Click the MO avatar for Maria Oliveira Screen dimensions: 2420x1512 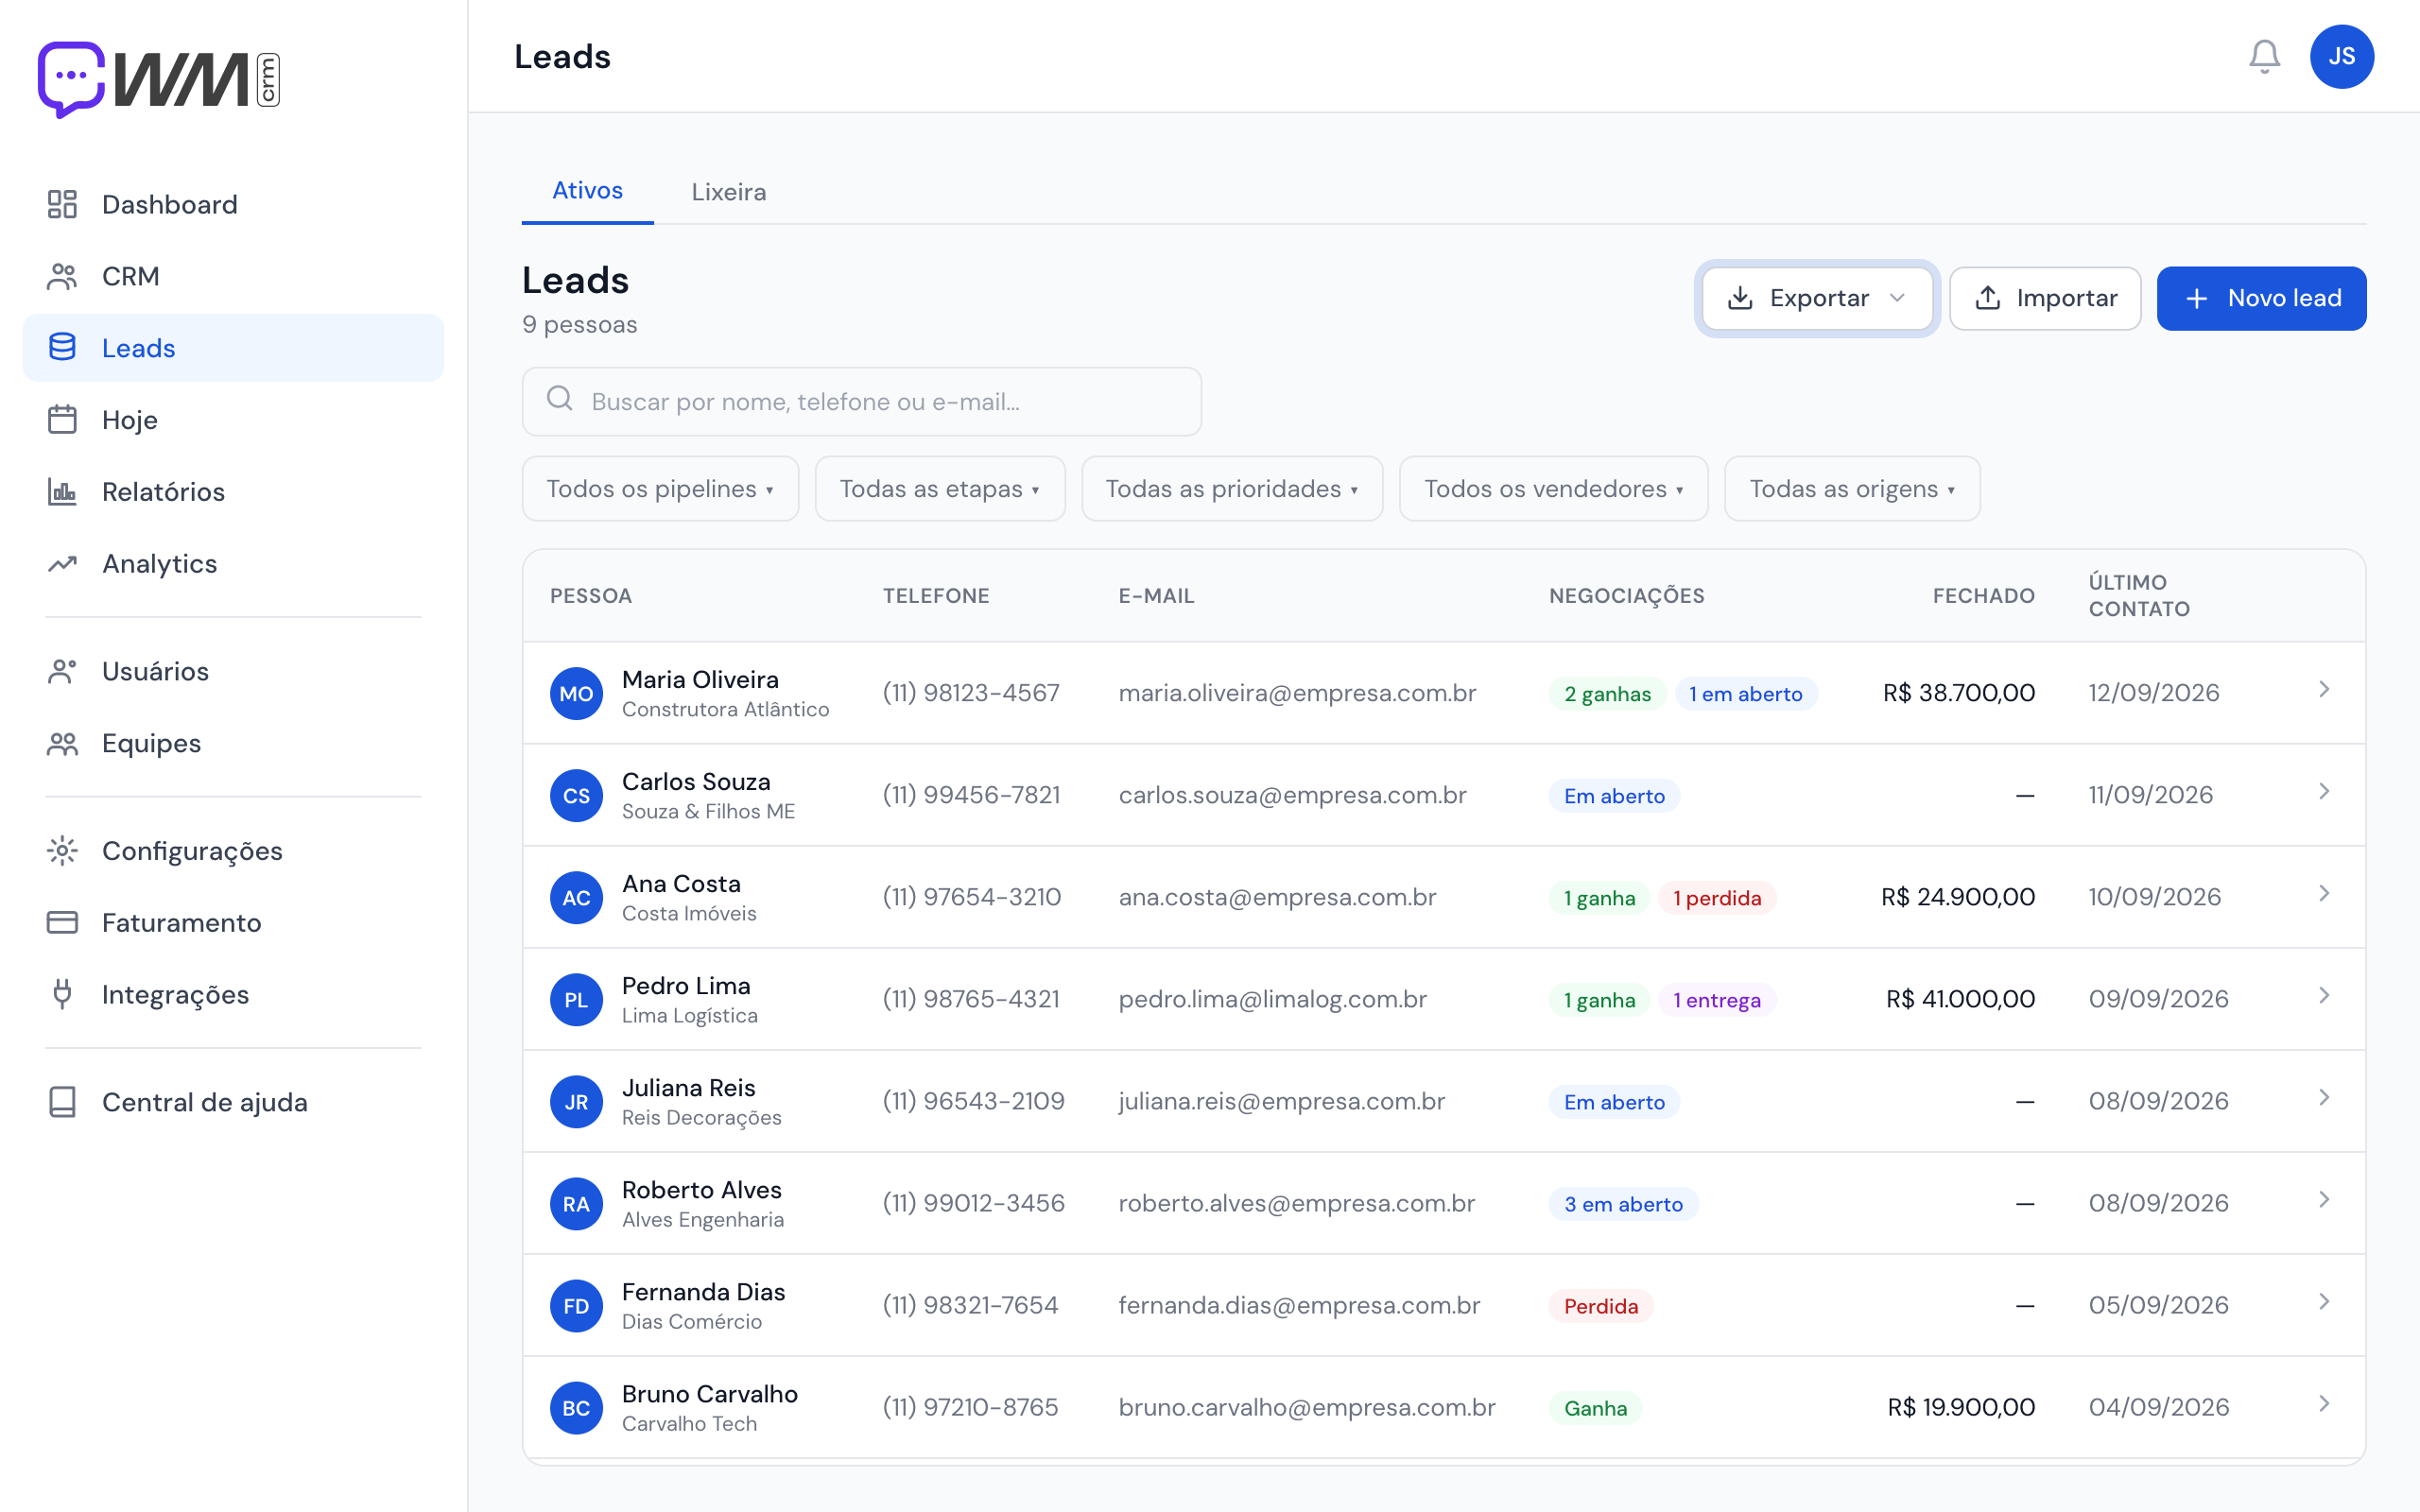pos(576,693)
